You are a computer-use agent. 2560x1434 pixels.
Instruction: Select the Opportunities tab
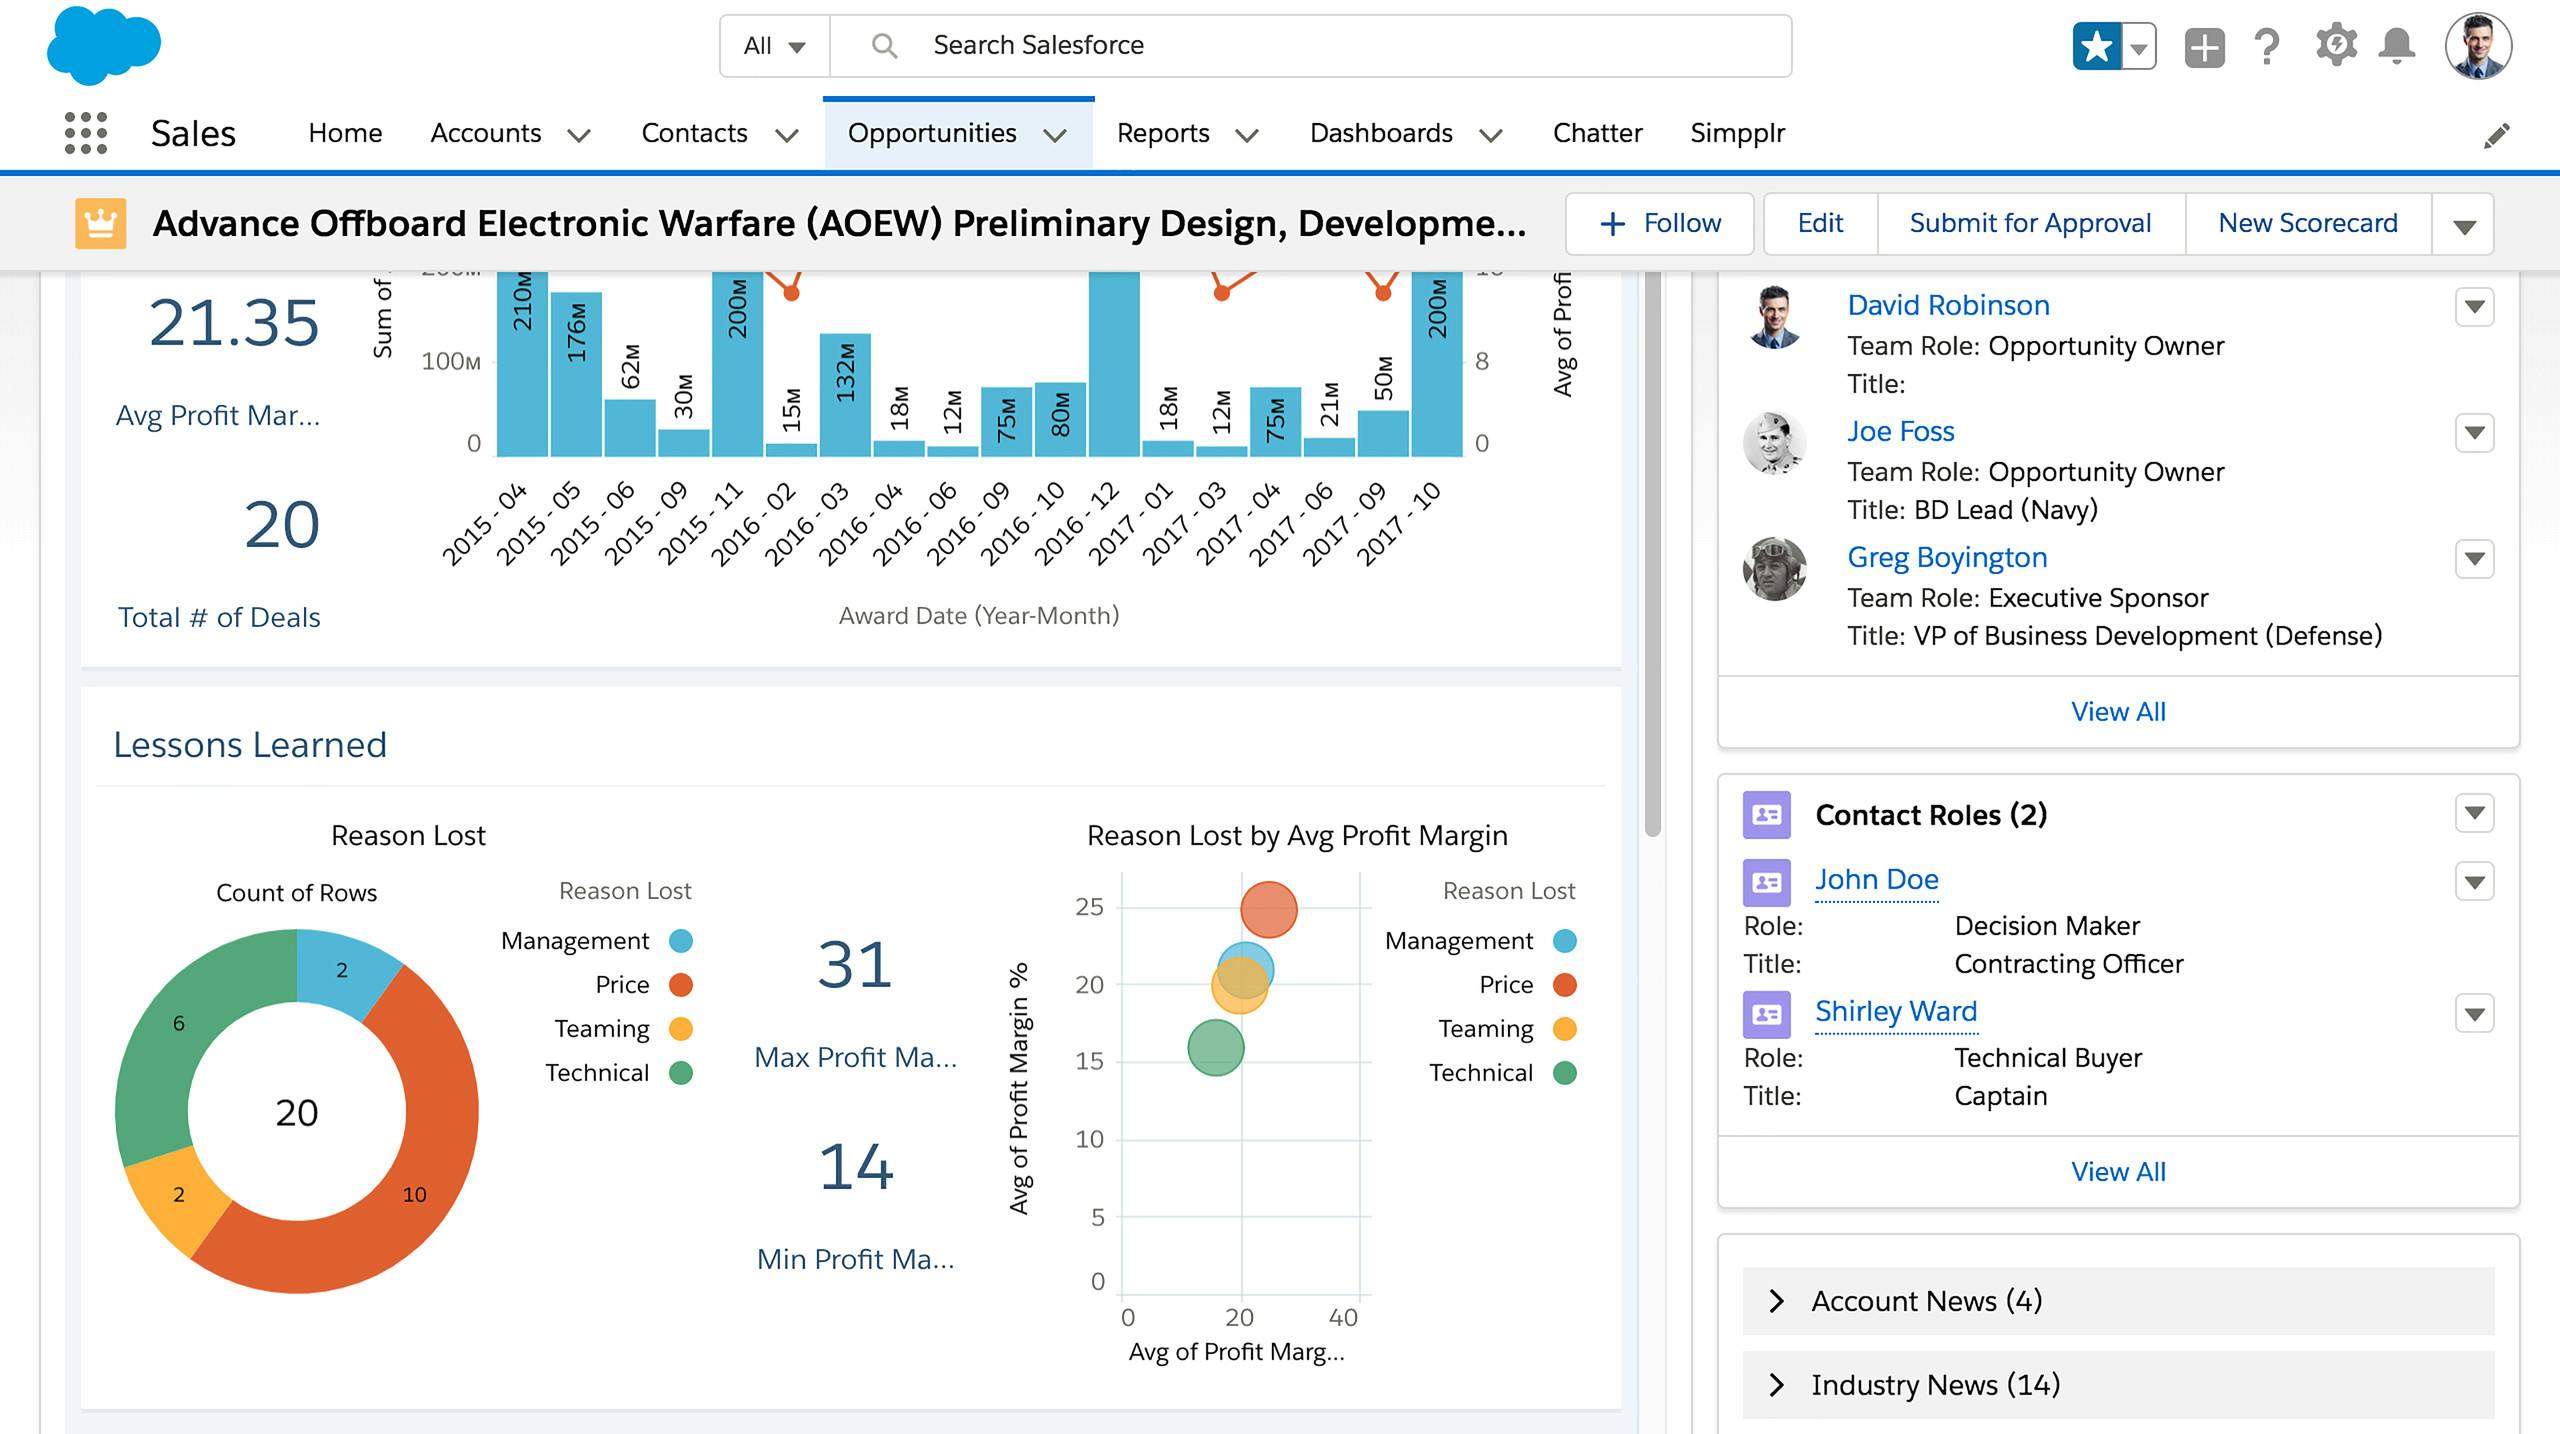[932, 133]
